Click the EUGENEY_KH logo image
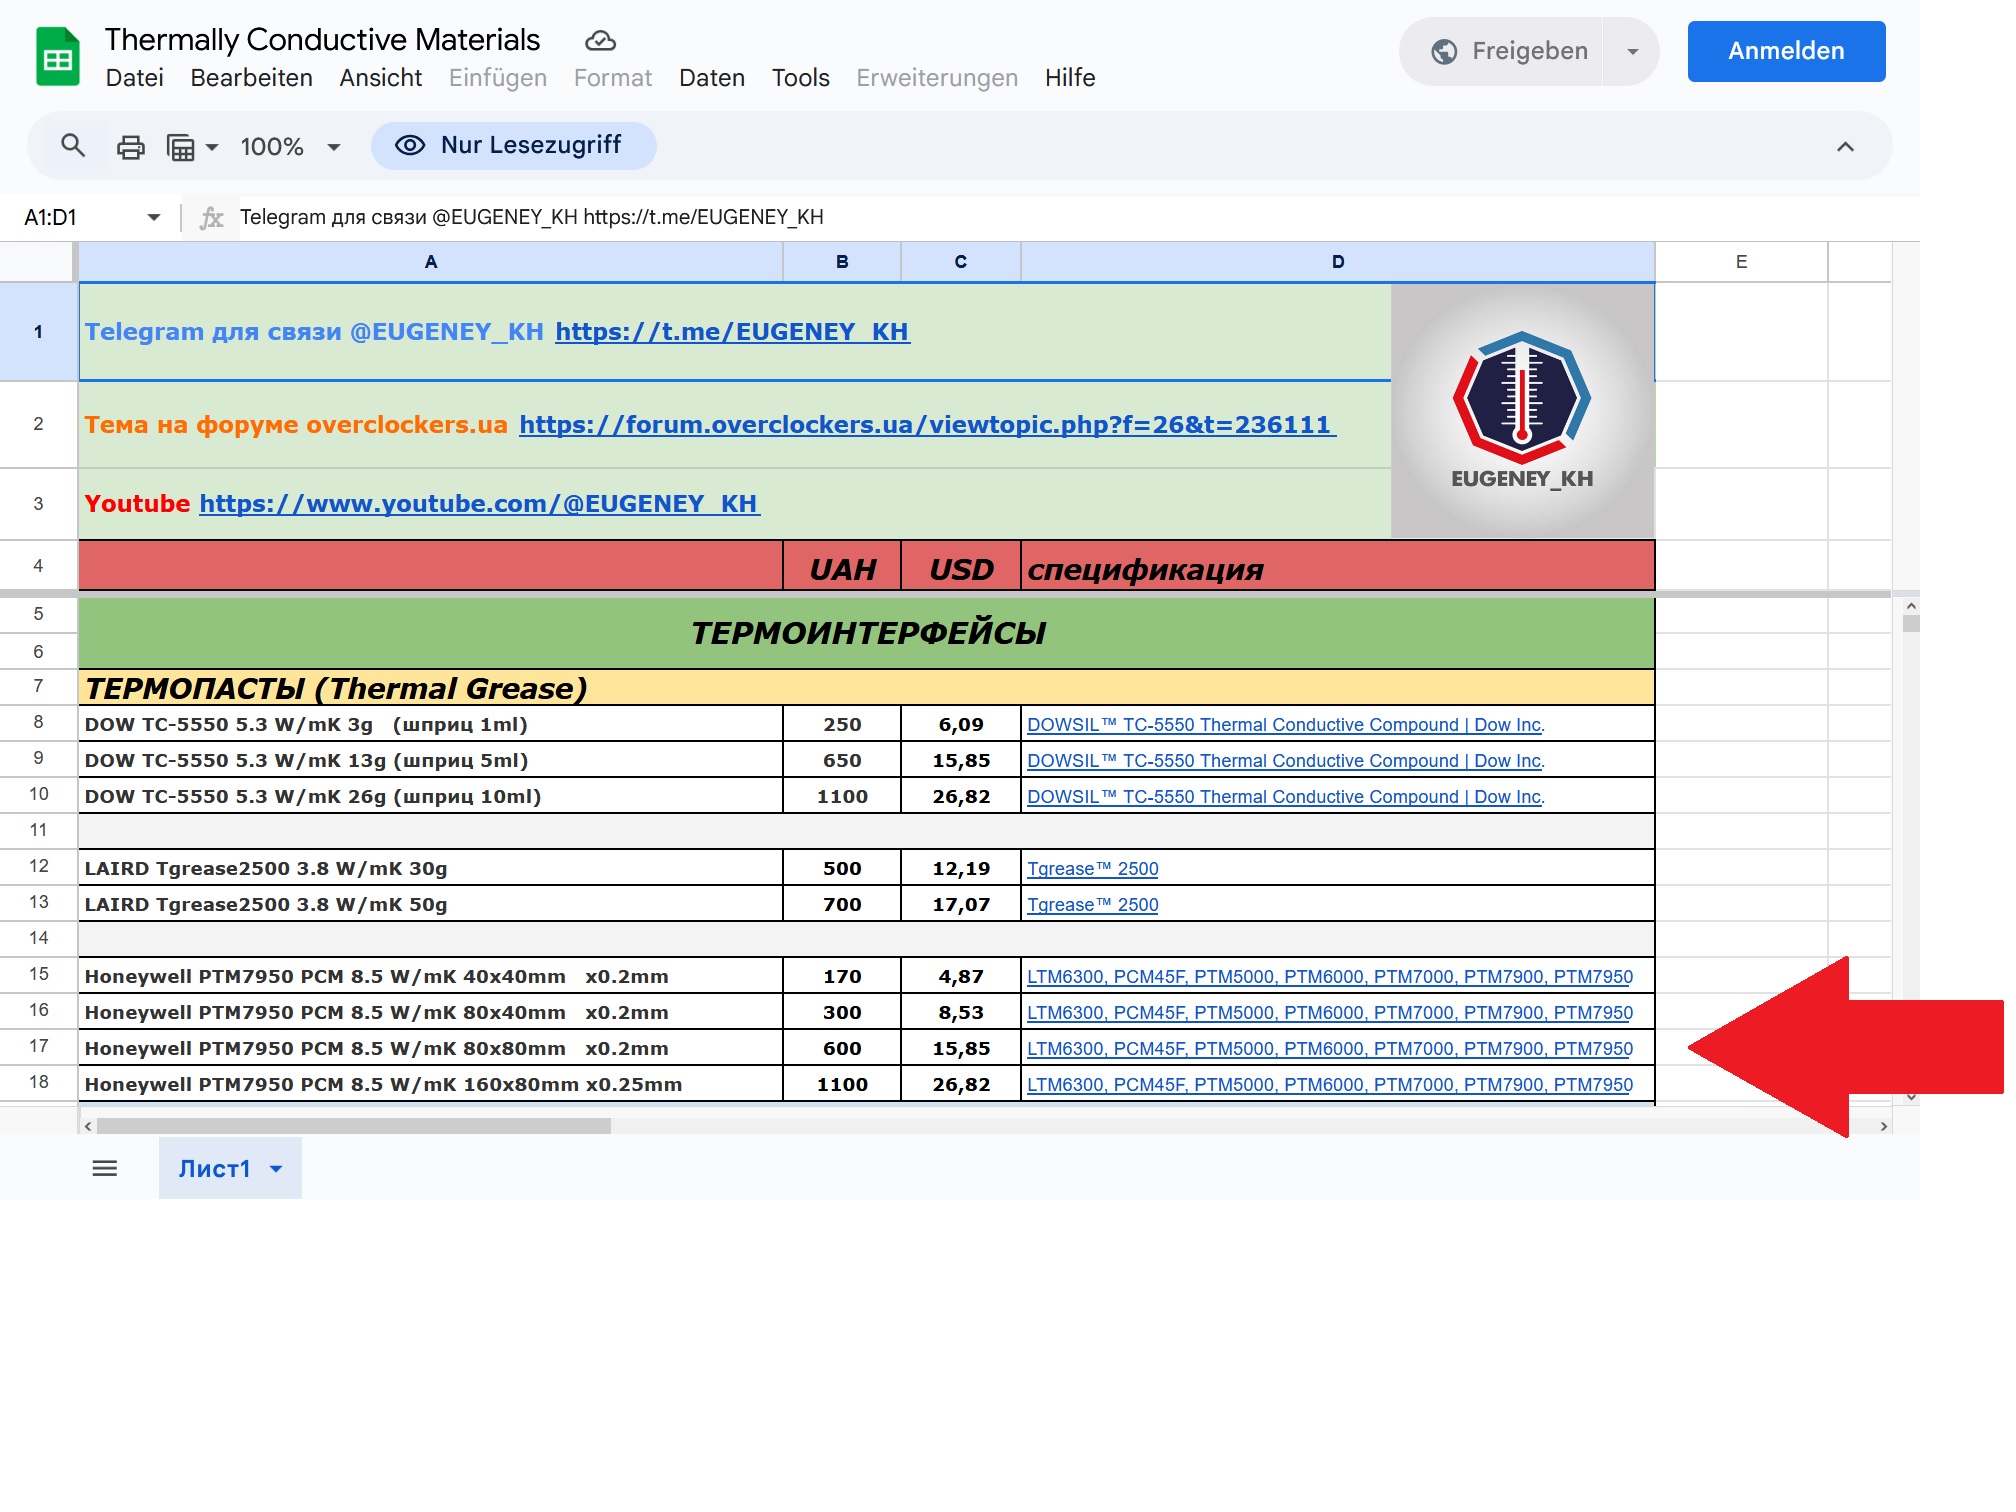2016x1512 pixels. tap(1522, 411)
